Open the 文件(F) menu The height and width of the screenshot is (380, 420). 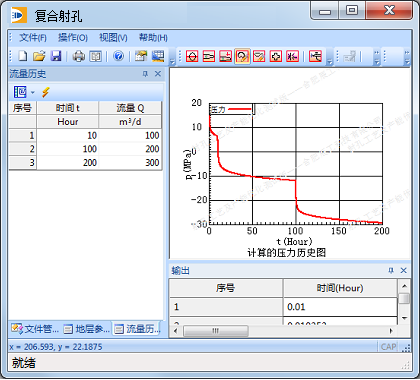click(x=33, y=38)
